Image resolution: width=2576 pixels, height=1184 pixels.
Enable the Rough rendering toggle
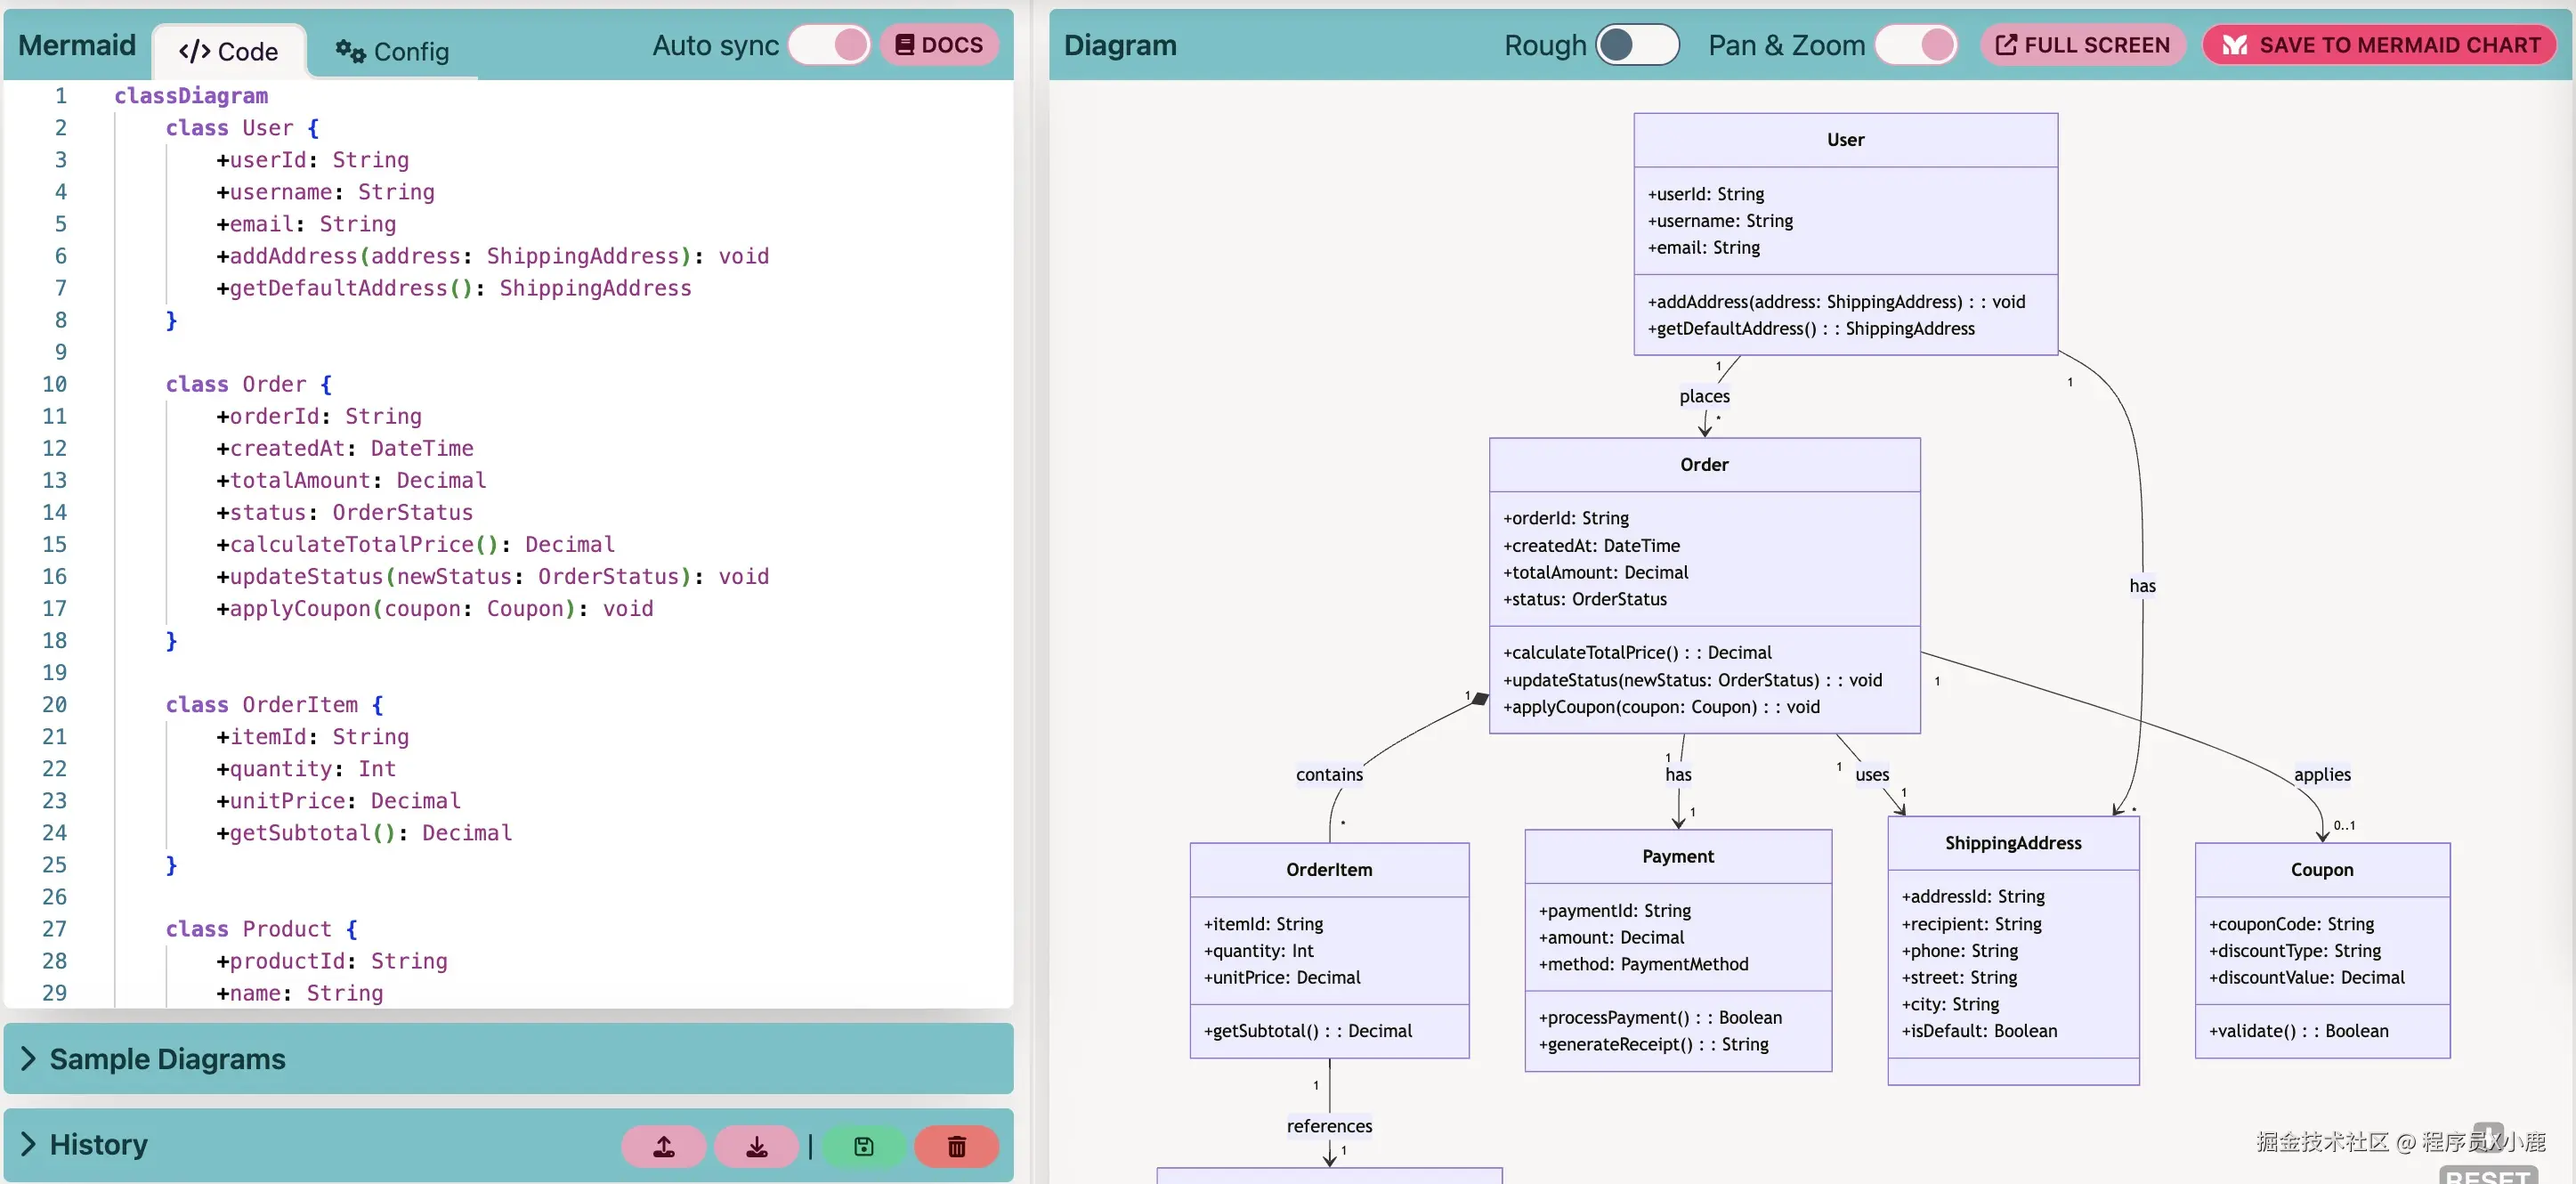[x=1637, y=45]
